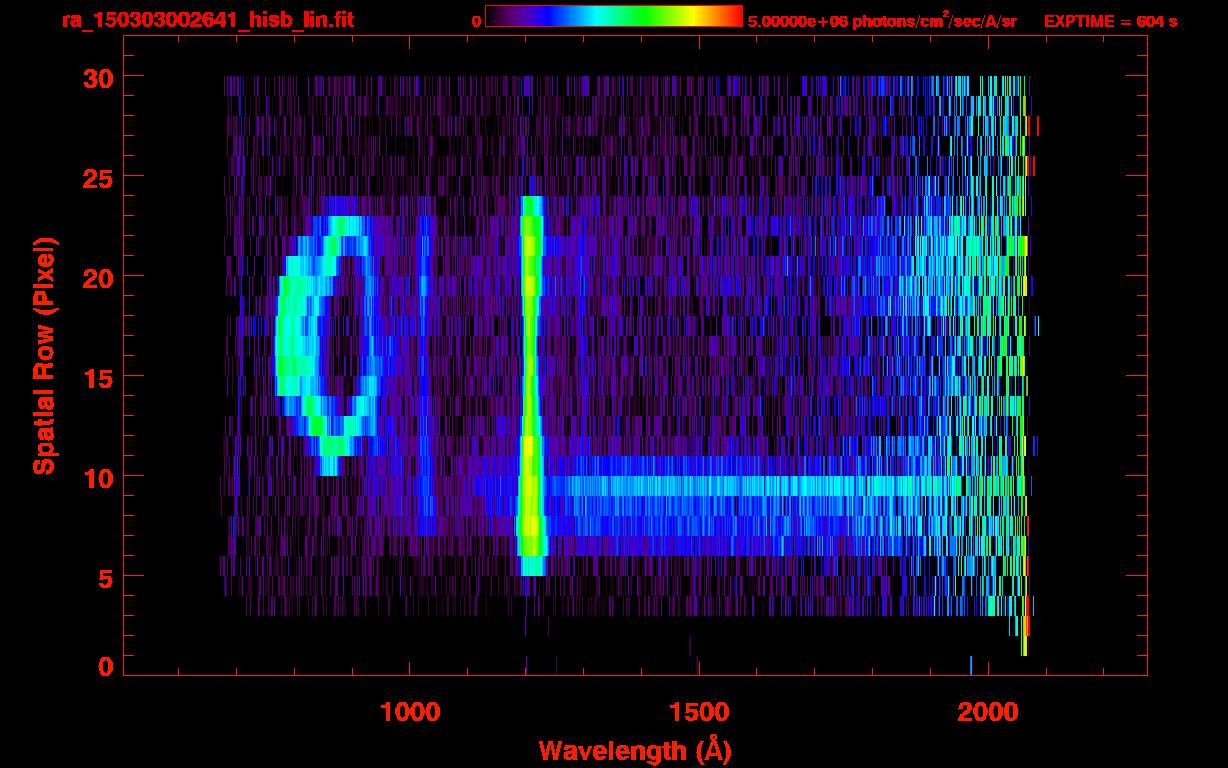Click the rainbow color scale bar
Image resolution: width=1228 pixels, height=768 pixels.
614,16
